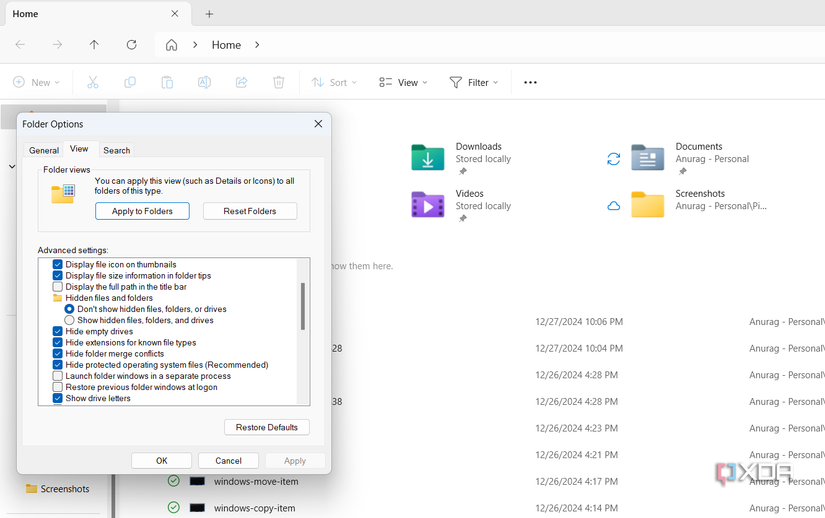
Task: Check Restore previous folder windows at logon
Action: click(x=58, y=387)
